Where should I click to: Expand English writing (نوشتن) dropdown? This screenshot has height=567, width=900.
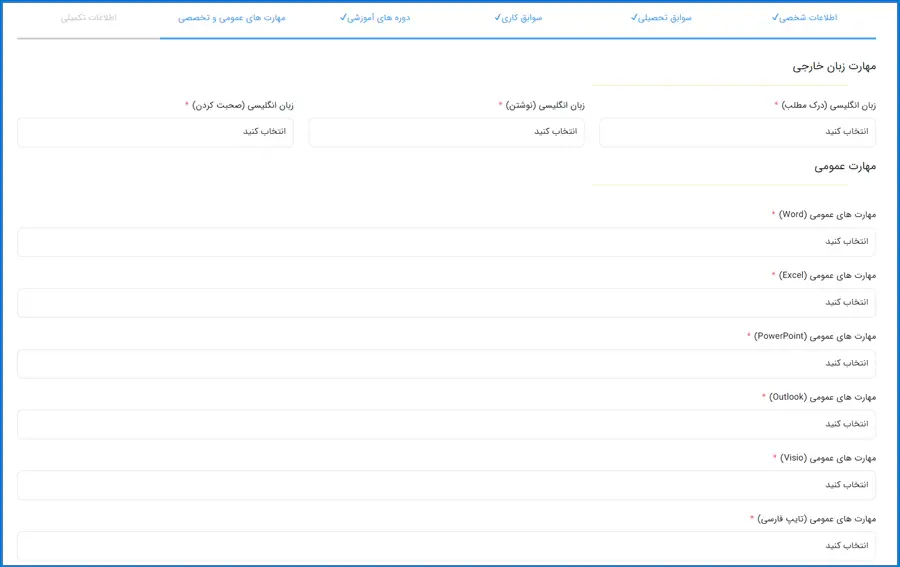click(x=446, y=132)
